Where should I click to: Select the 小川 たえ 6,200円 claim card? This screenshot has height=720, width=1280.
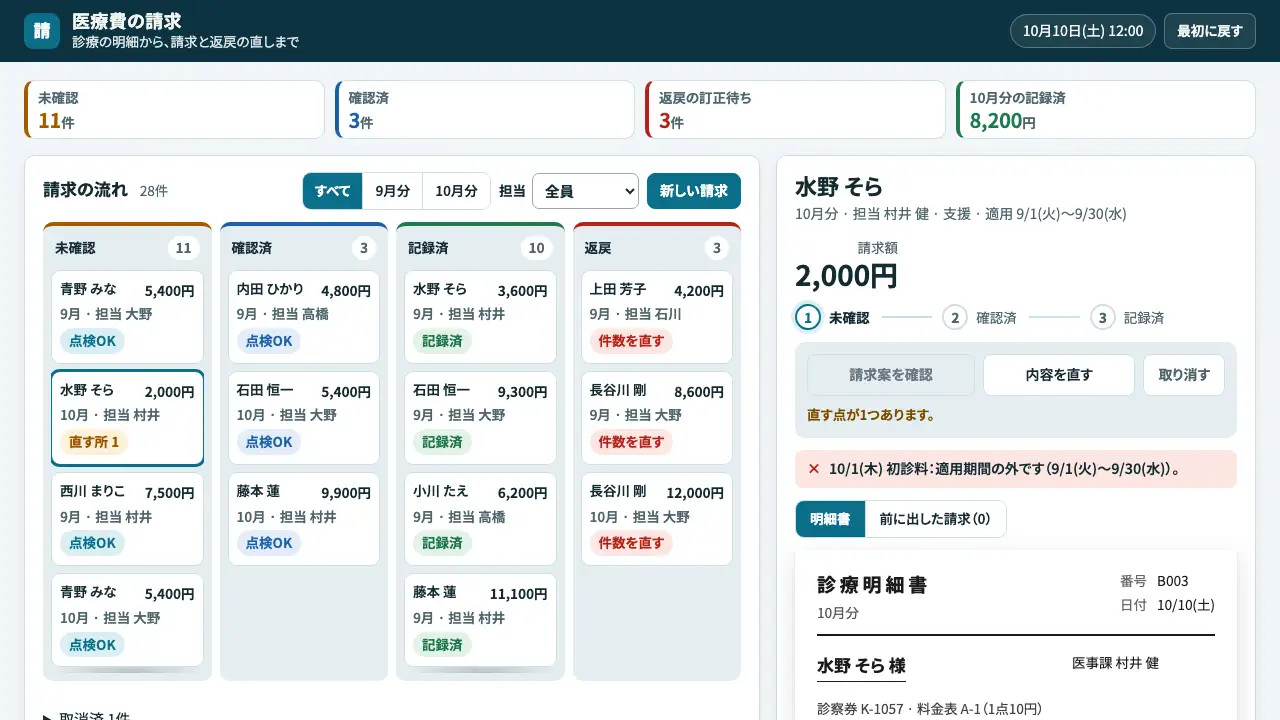tap(480, 519)
